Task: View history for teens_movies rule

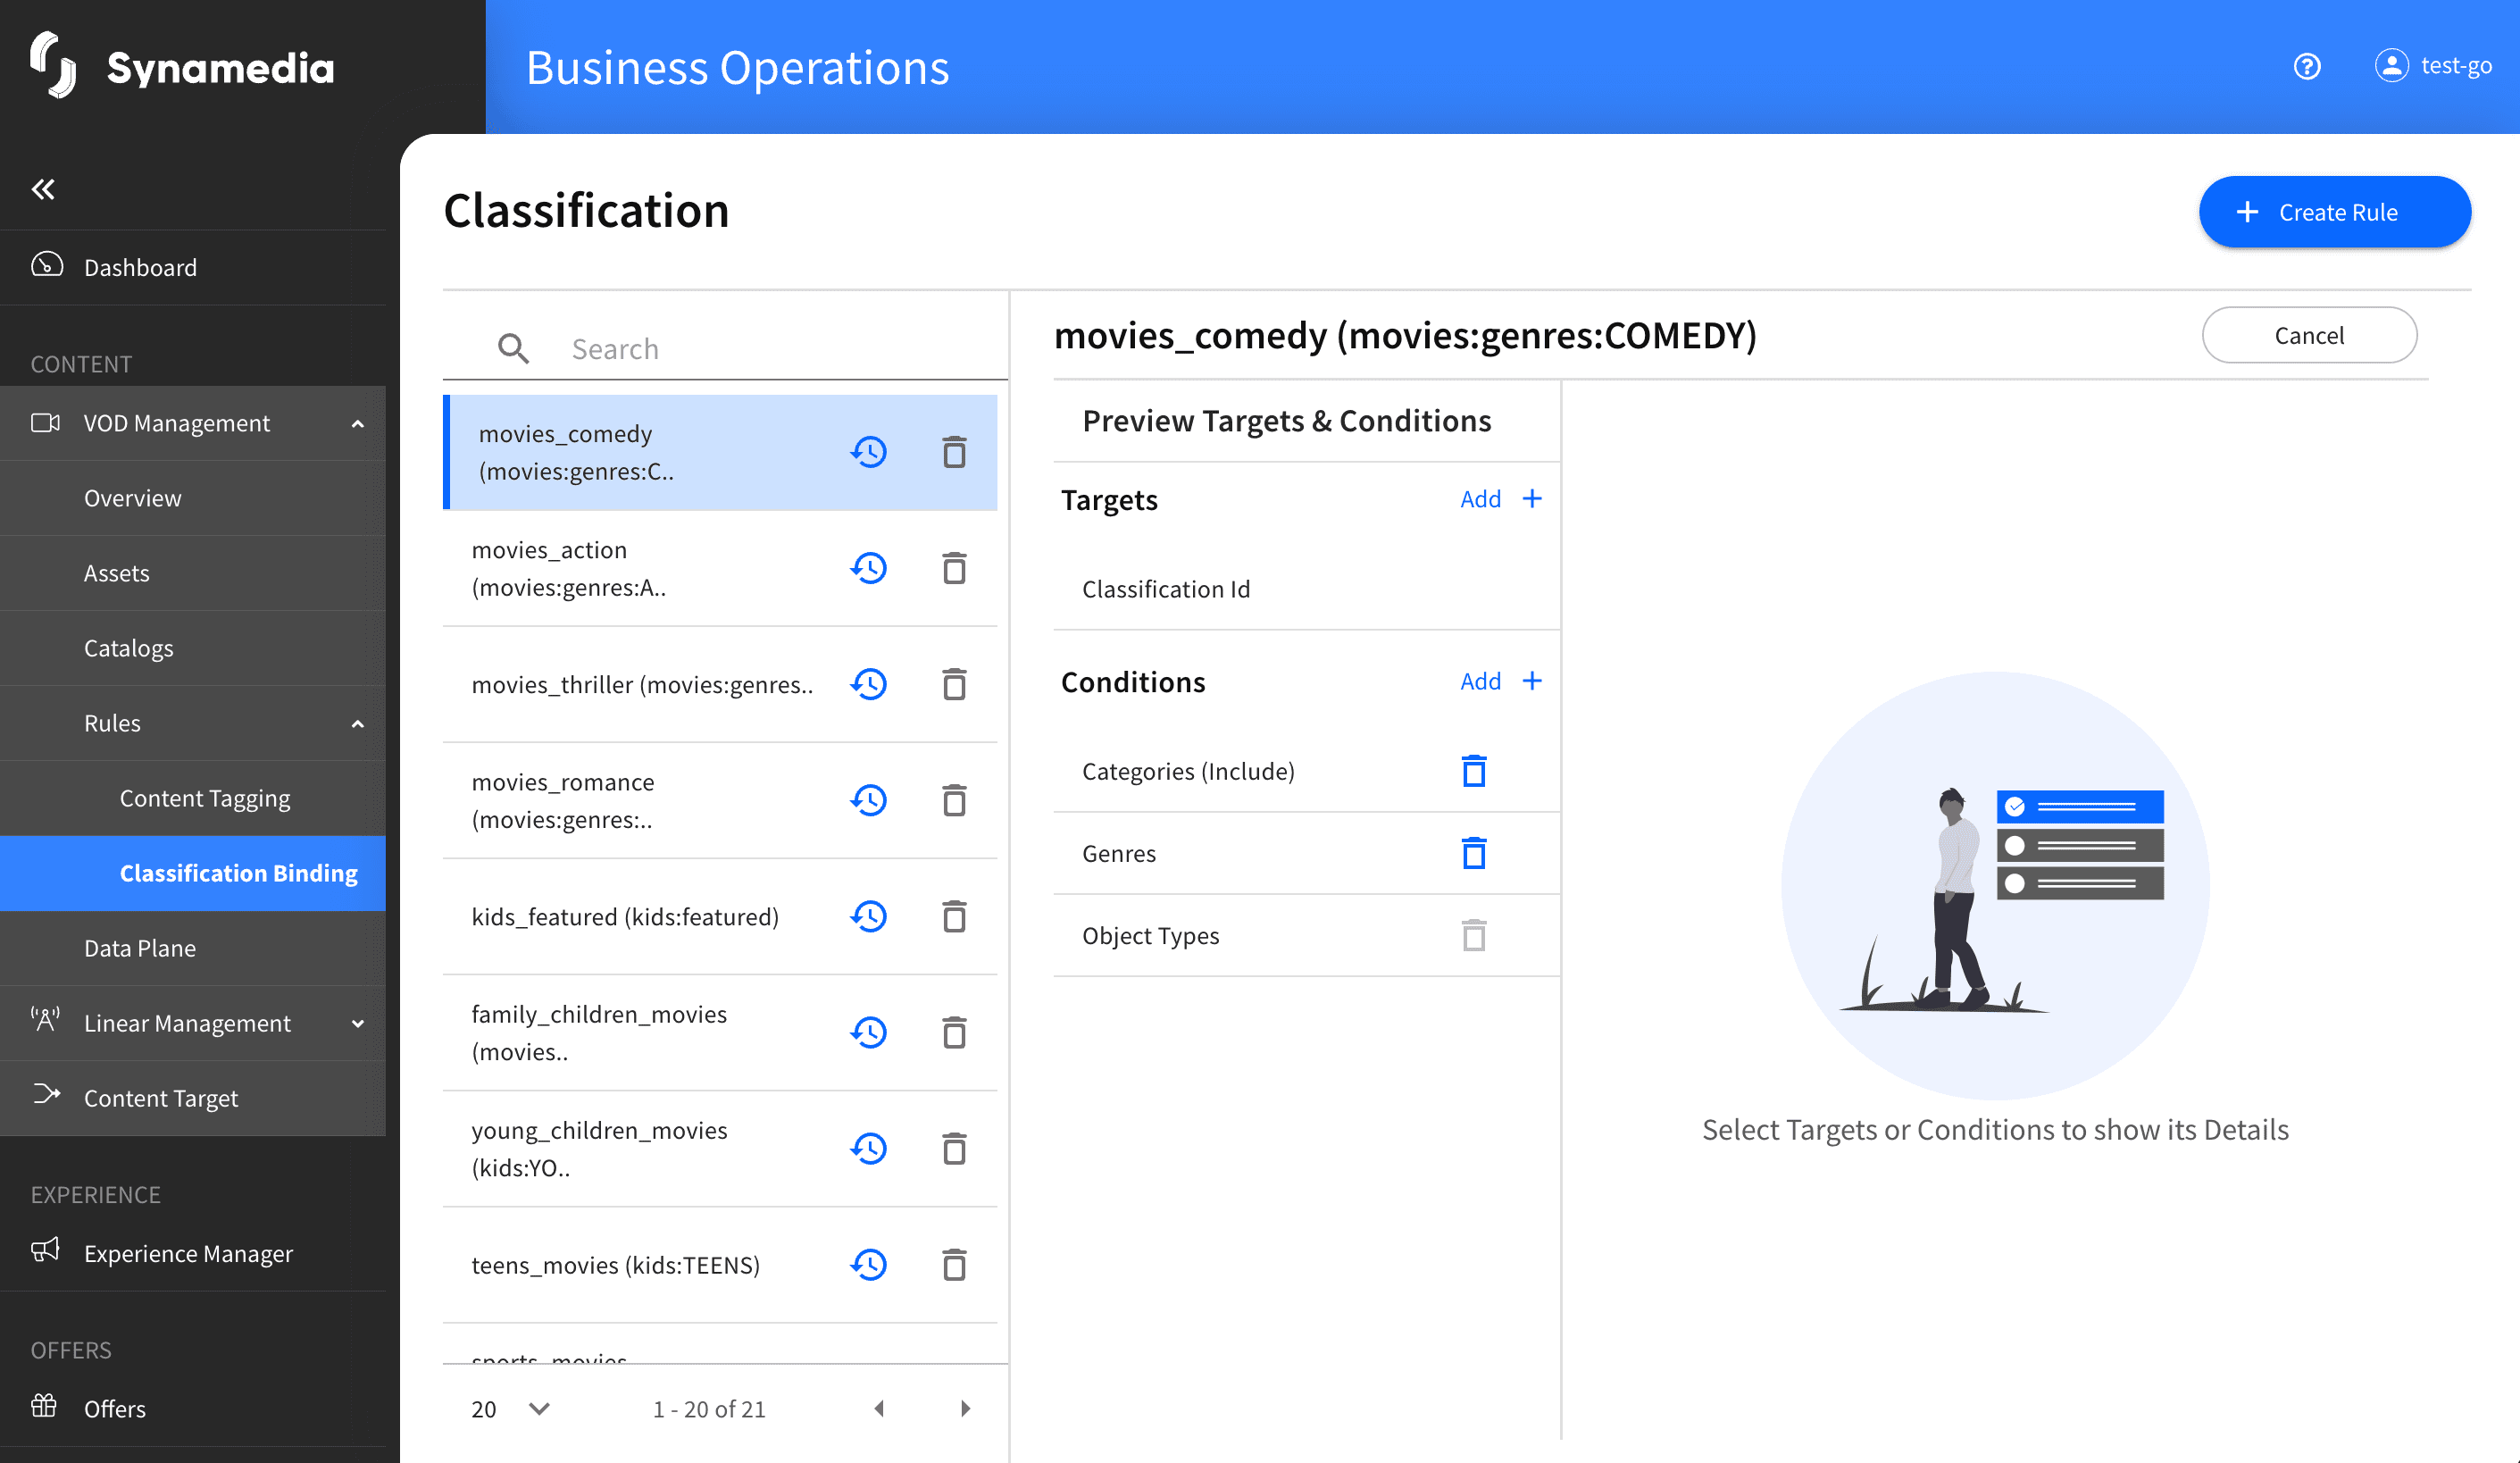Action: click(869, 1264)
